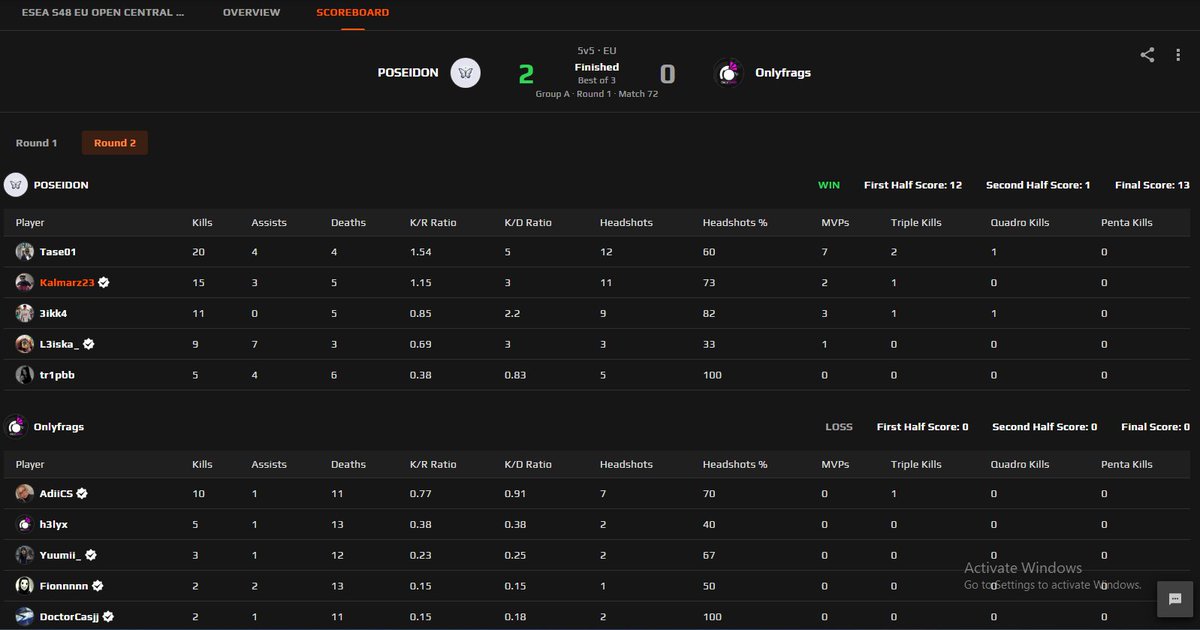
Task: Open ESEA S48 EU Open Central tab
Action: tap(103, 13)
